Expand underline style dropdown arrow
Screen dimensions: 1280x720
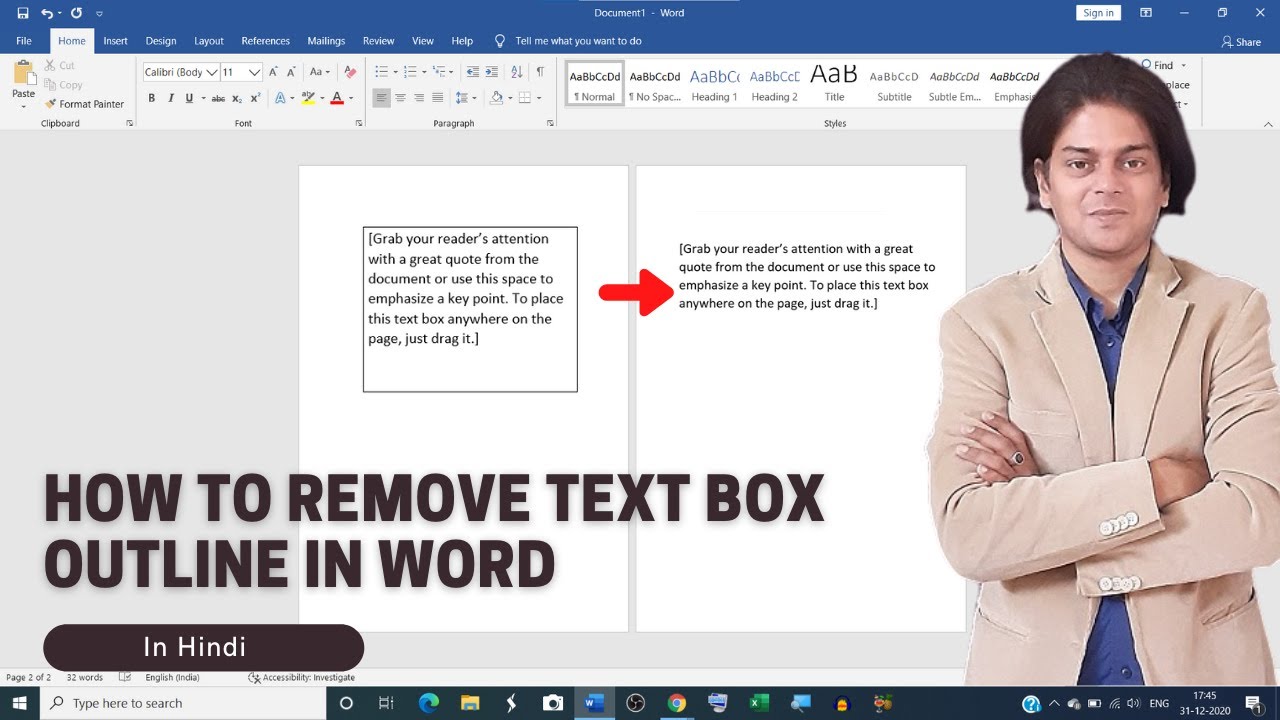point(202,98)
